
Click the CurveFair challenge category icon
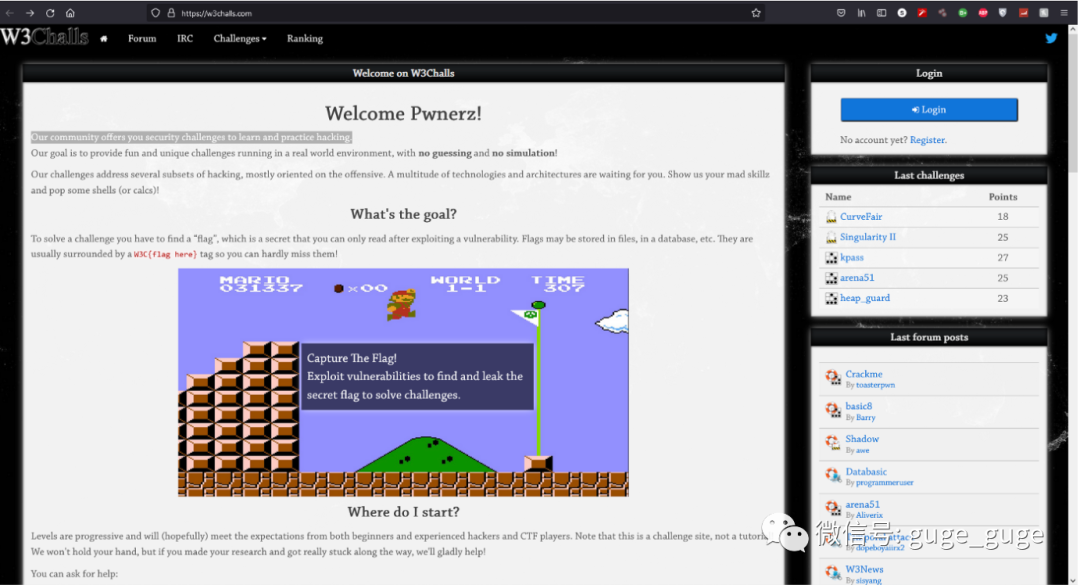(831, 217)
